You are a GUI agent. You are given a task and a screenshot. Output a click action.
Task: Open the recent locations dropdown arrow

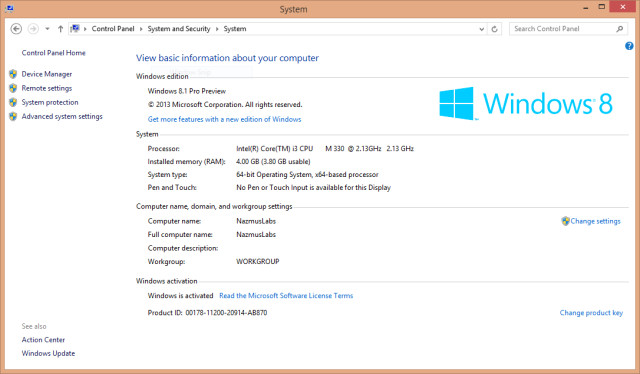click(47, 29)
